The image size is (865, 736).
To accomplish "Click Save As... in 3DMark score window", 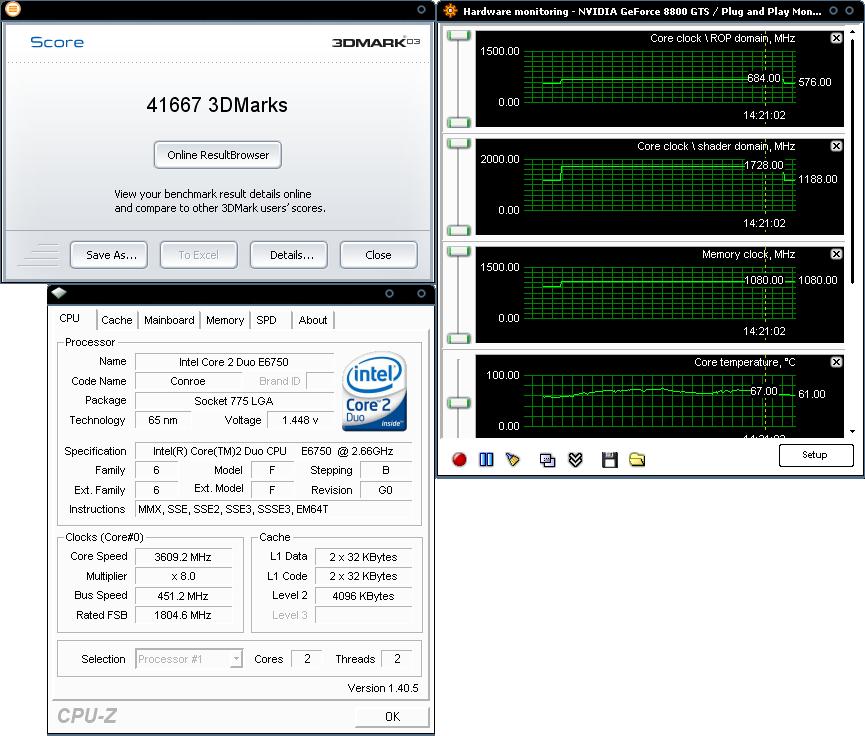I will [109, 255].
